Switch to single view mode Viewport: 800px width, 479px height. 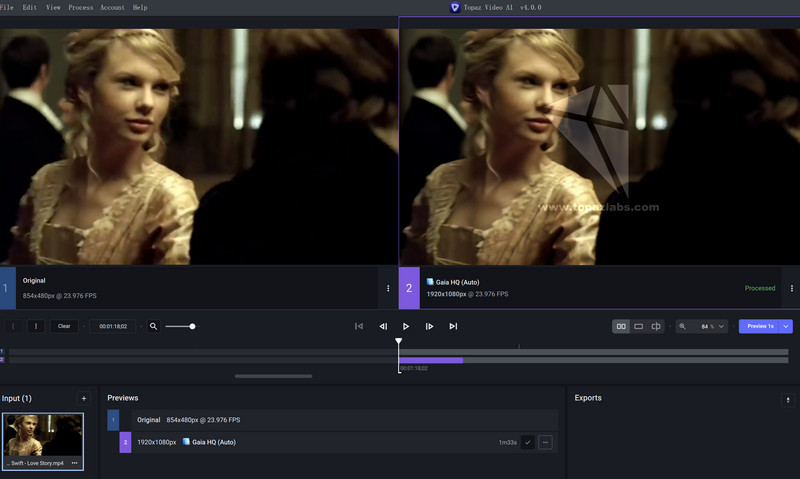[x=638, y=326]
